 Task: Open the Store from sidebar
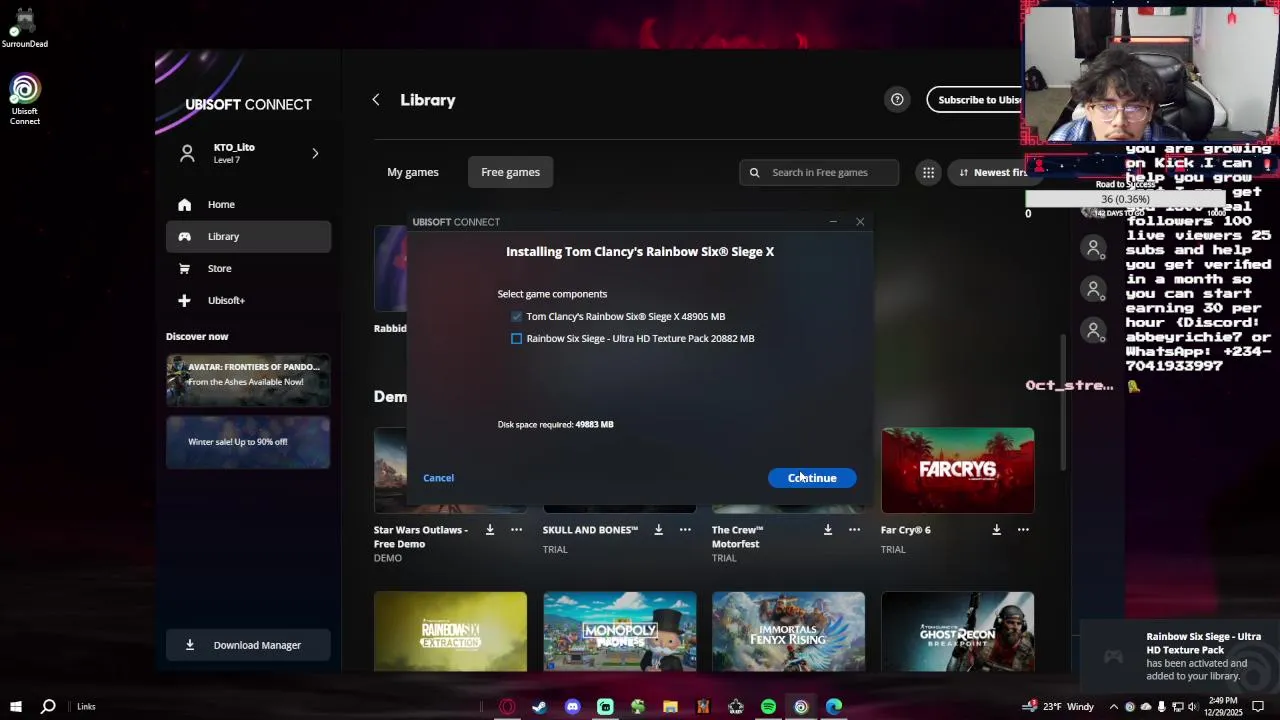click(248, 268)
